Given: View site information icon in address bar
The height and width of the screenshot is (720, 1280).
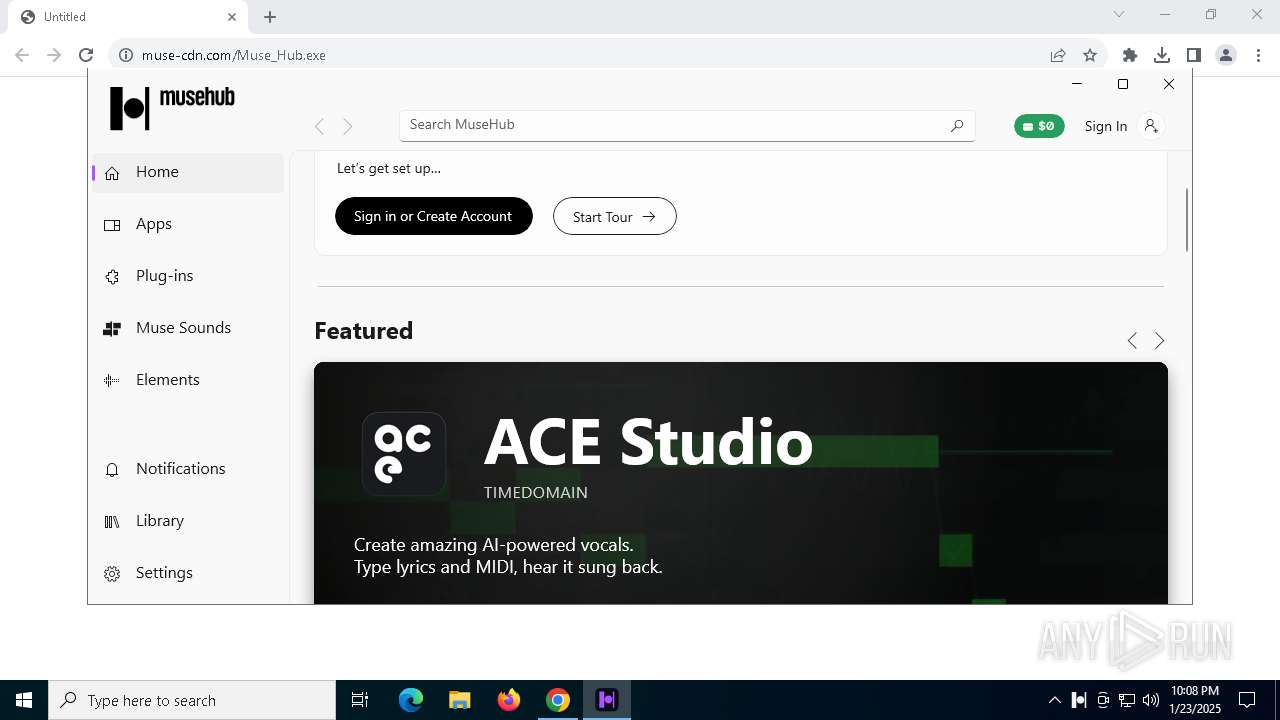Looking at the screenshot, I should 126,55.
